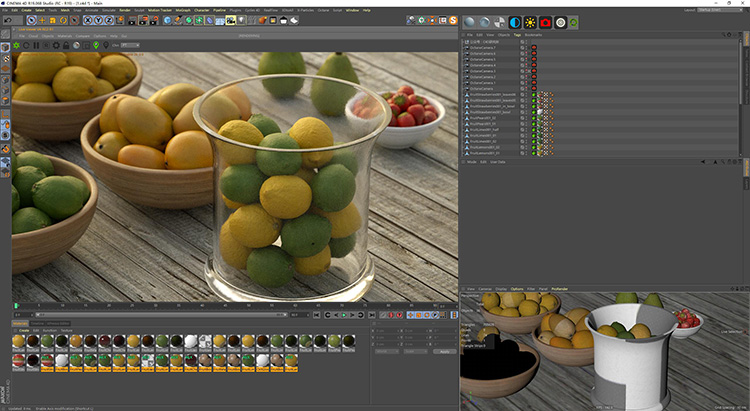Click Render to Picture Viewer icon
Viewport: 750px width, 411px height.
[x=143, y=20]
